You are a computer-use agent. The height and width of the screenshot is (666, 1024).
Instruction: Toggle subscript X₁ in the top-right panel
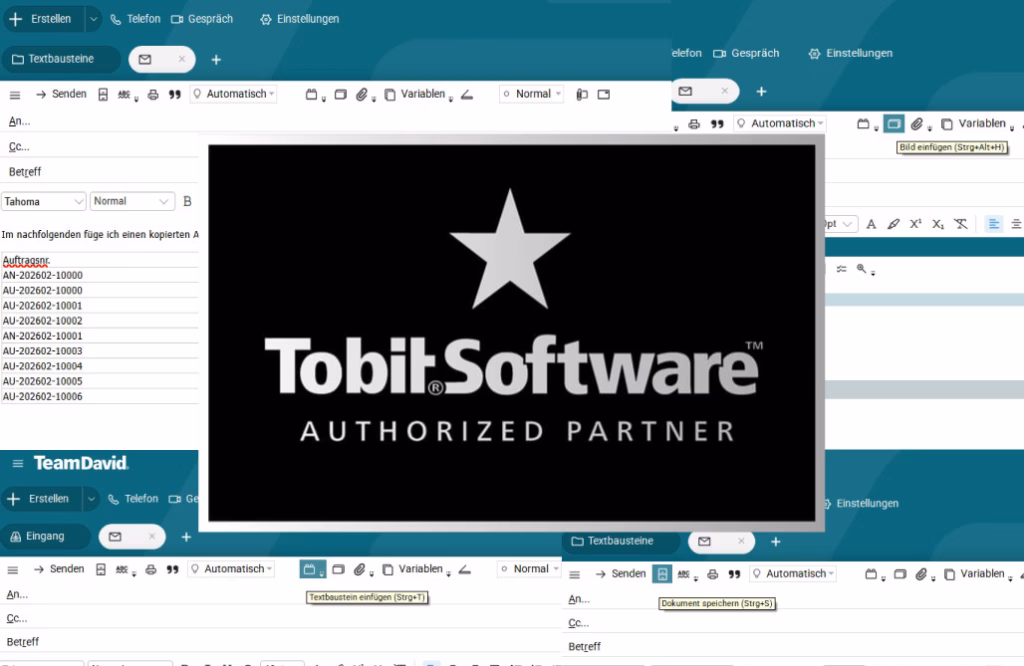tap(938, 225)
